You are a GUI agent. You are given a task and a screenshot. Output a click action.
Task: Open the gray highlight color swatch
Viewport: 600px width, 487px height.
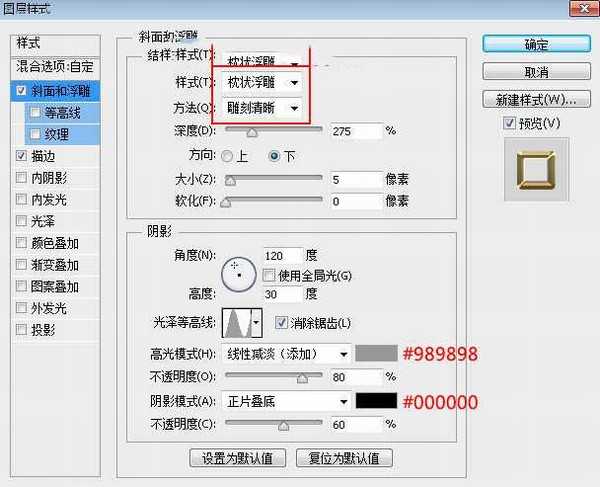[377, 353]
